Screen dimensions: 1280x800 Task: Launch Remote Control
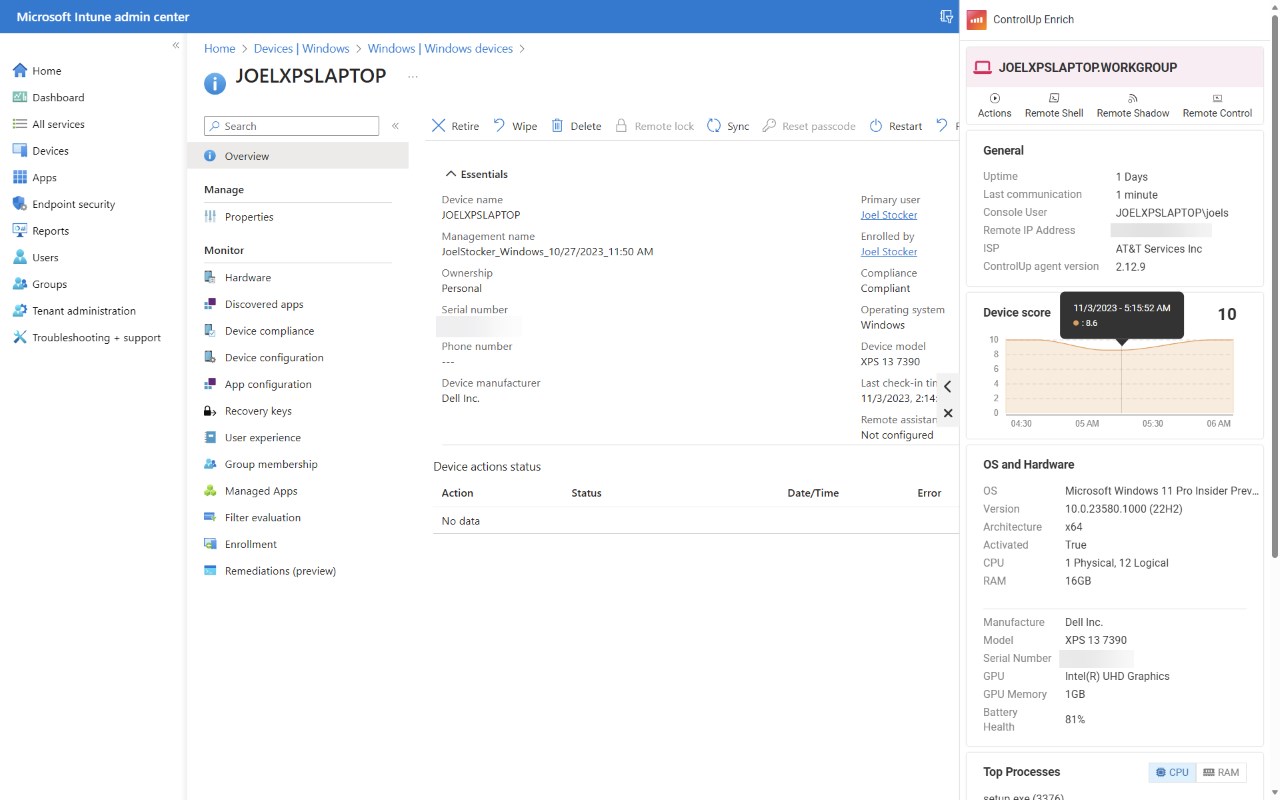point(1217,105)
